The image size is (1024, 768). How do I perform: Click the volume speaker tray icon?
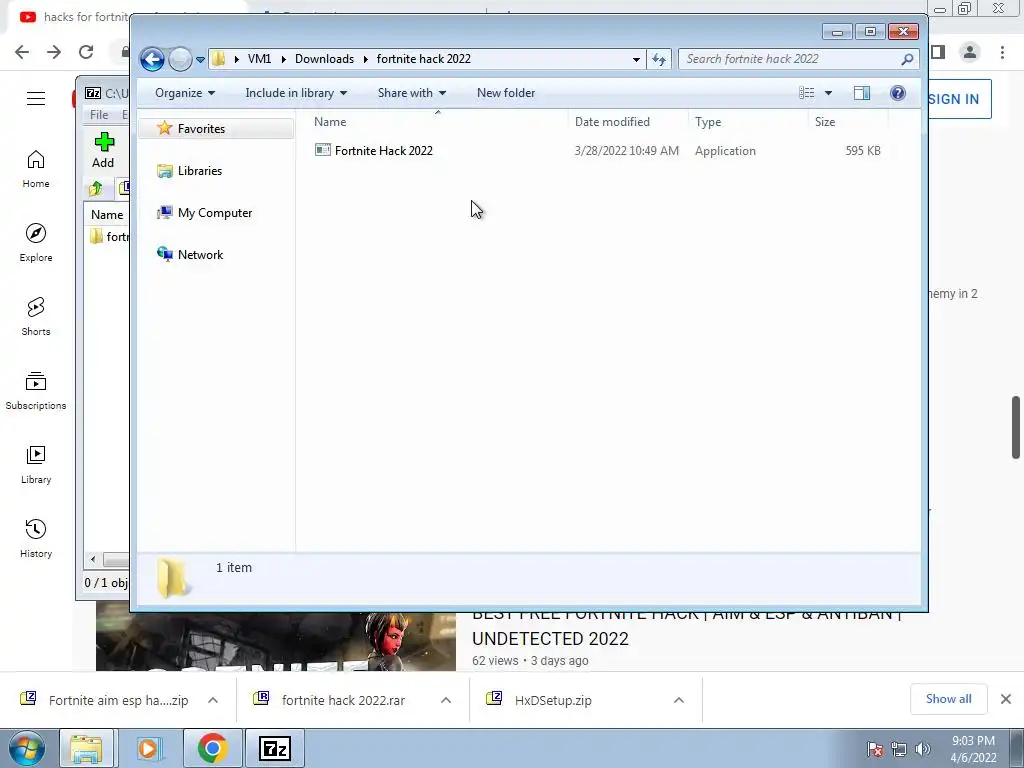[923, 749]
